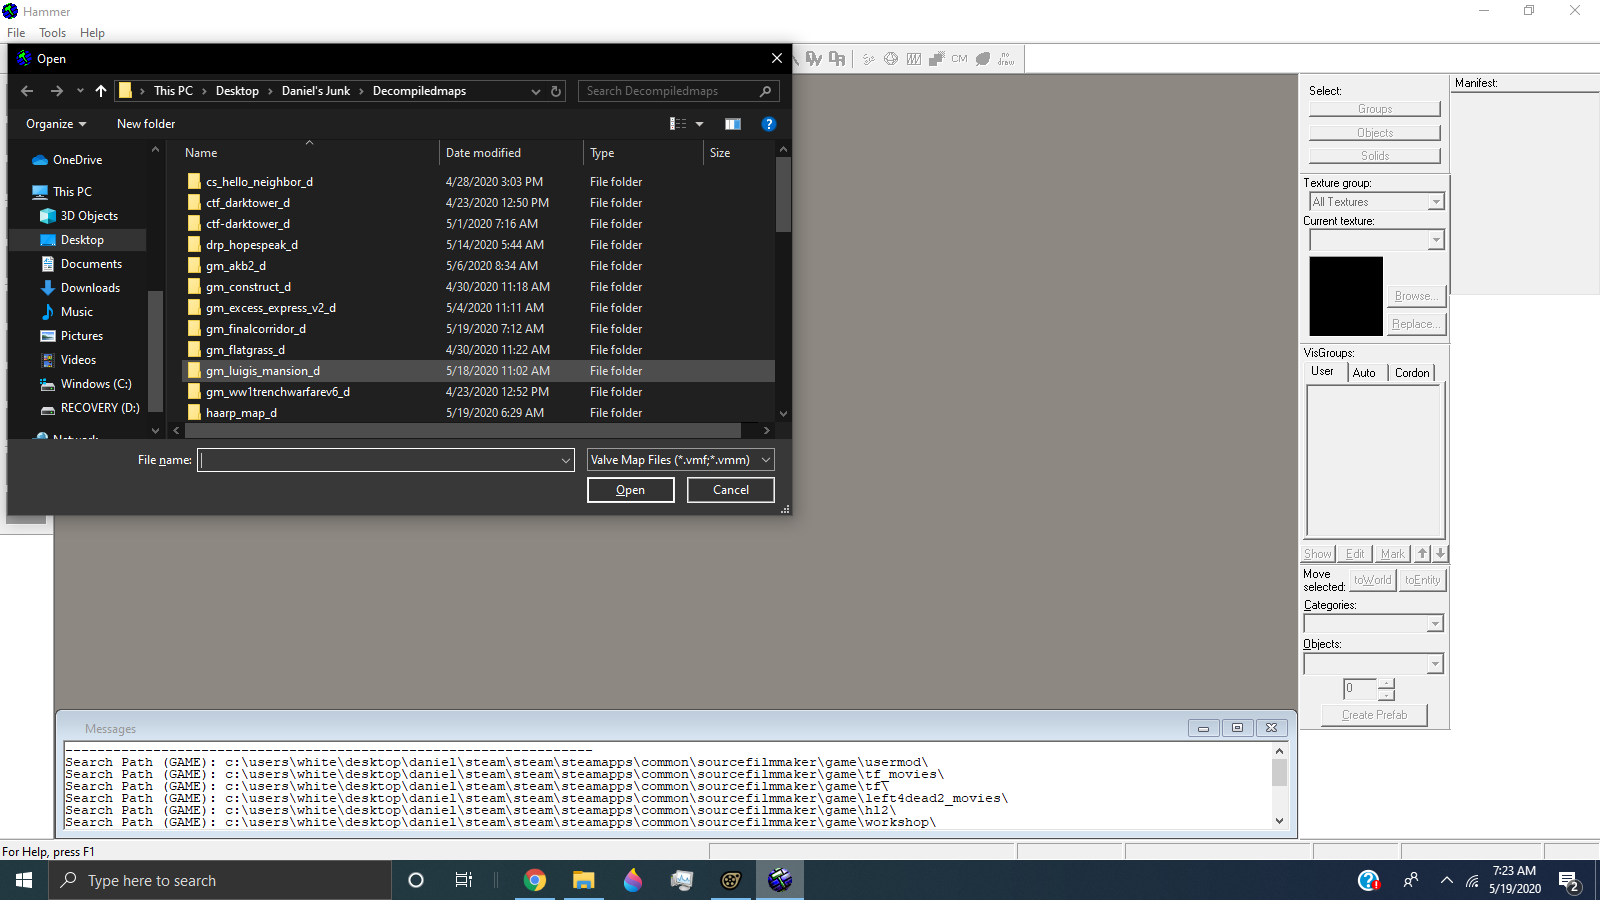Screen dimensions: 1600x900
Task: Move VisGroup up with the arrow button
Action: tap(1423, 554)
